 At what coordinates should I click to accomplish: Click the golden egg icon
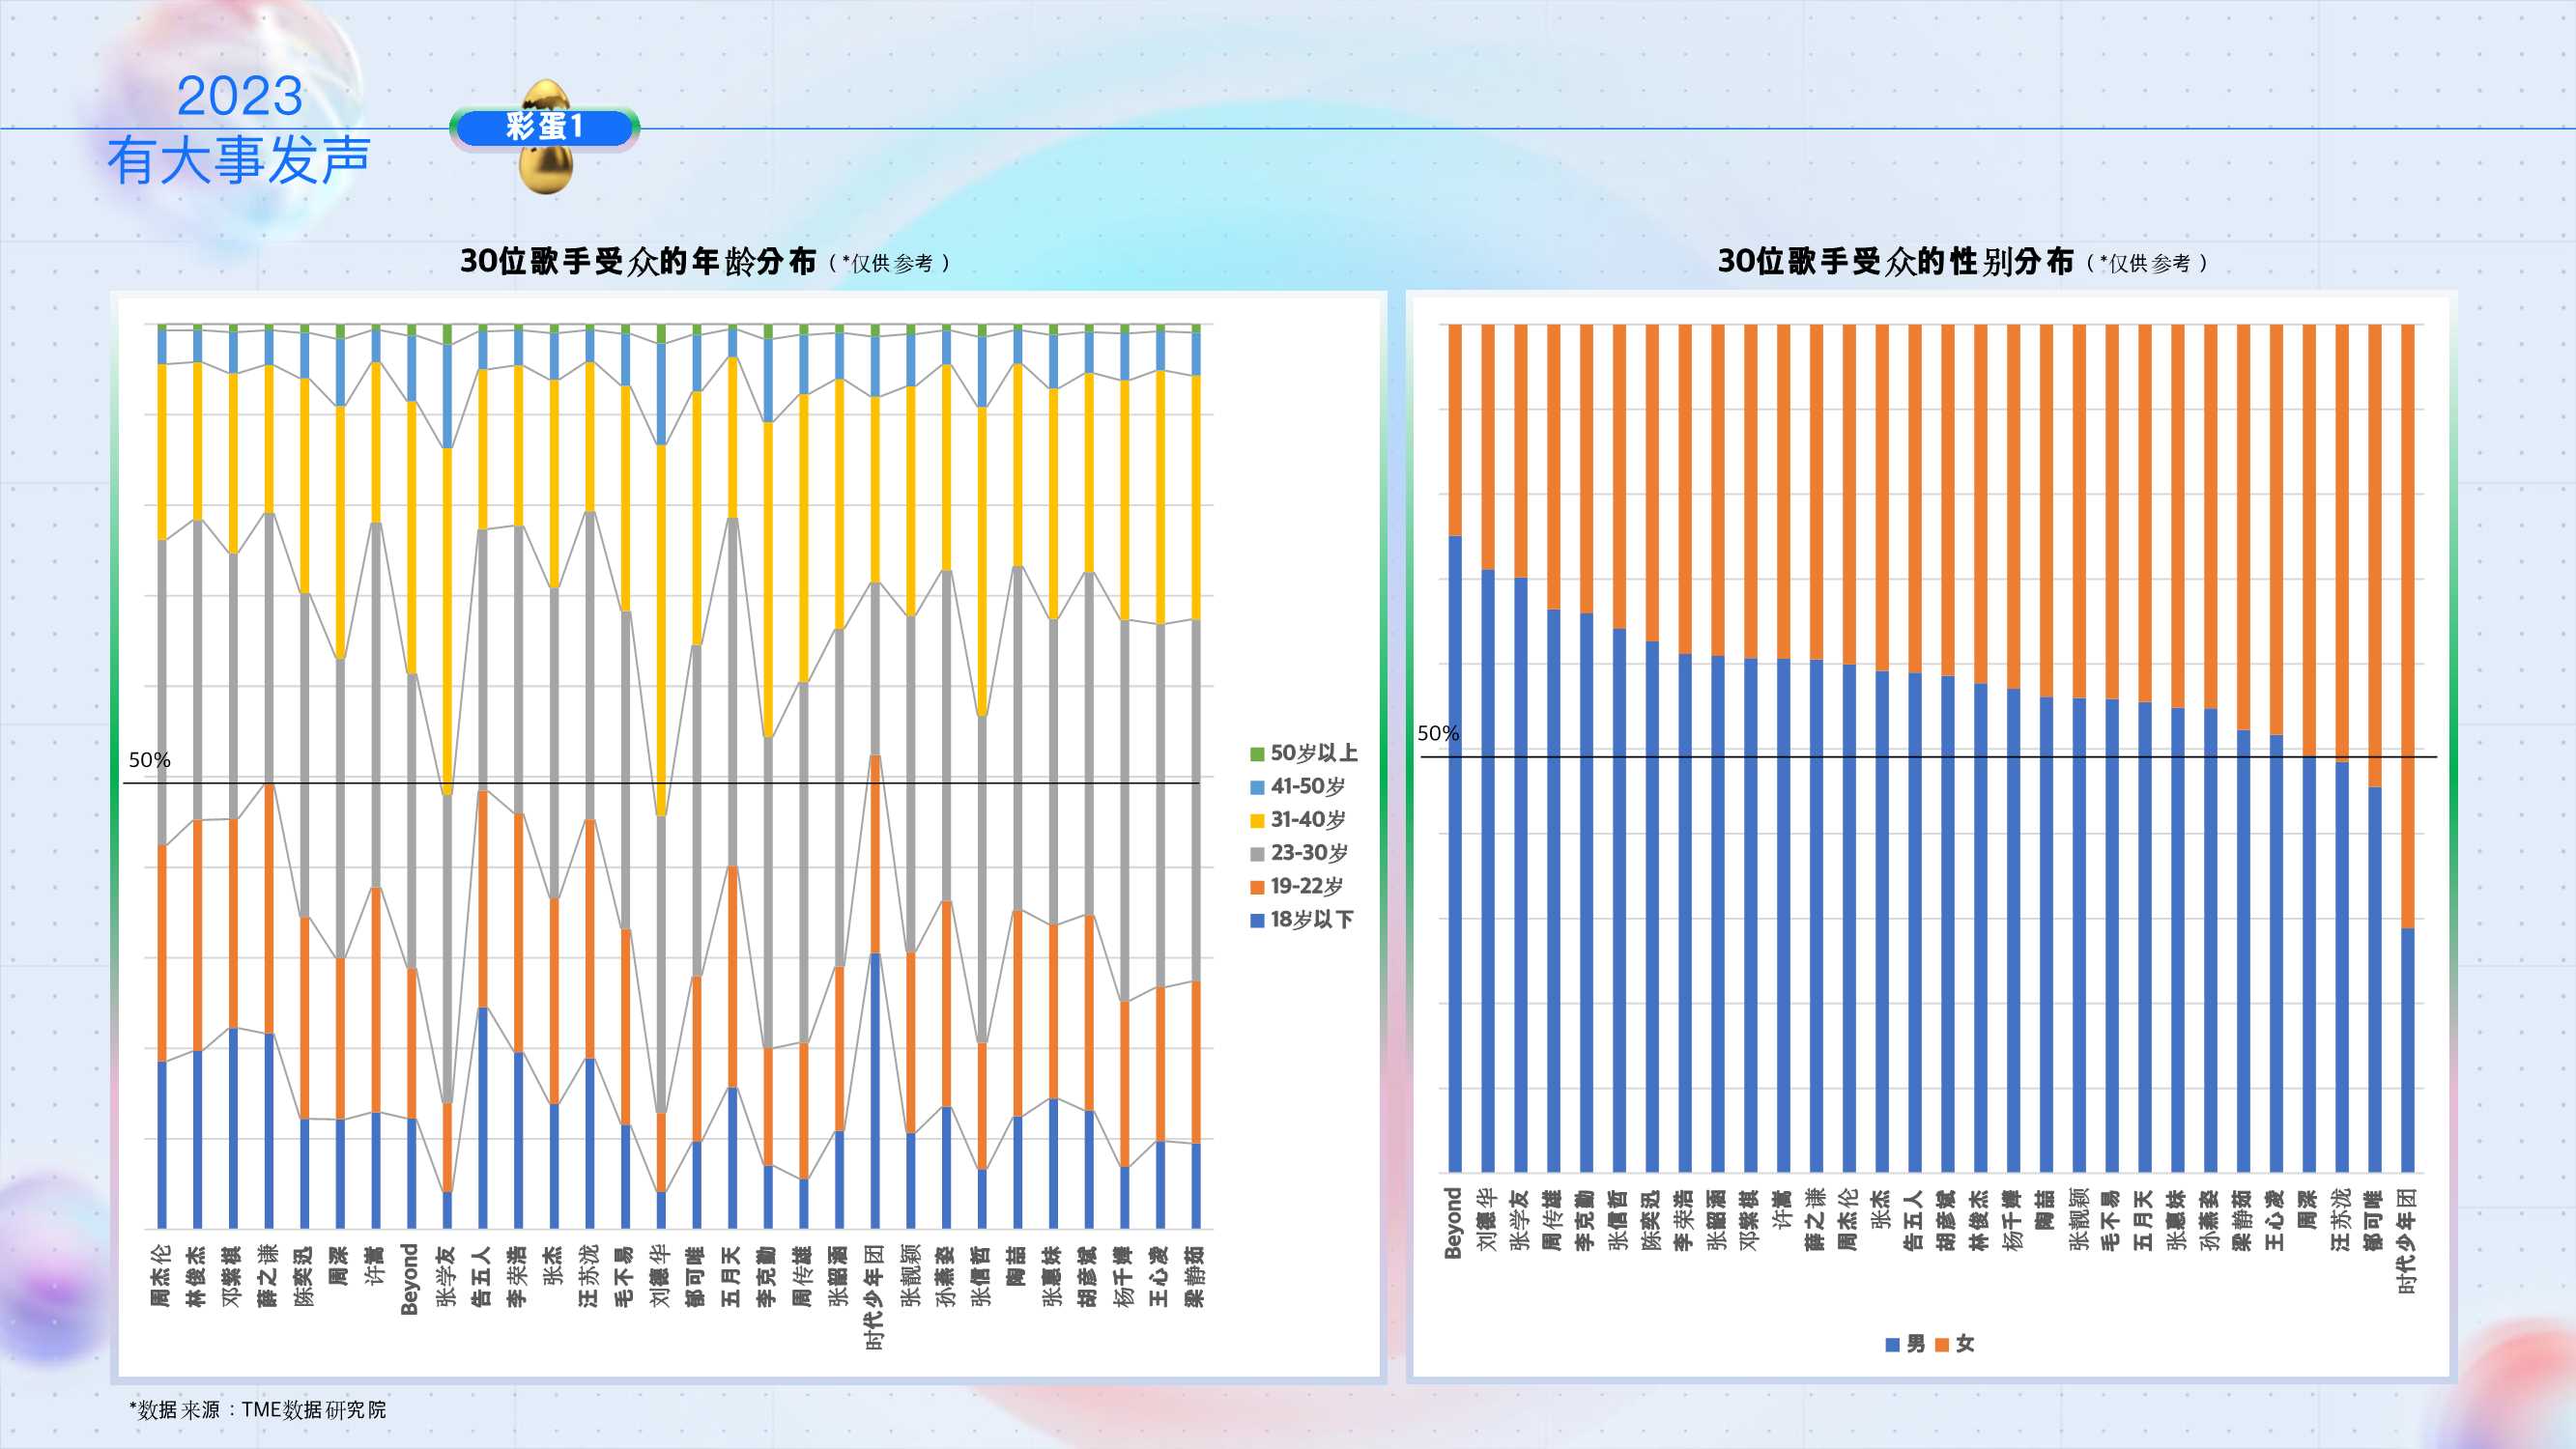(x=546, y=170)
